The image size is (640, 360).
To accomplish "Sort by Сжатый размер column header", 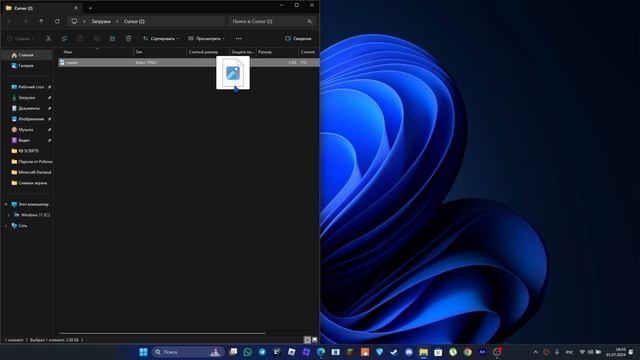I will point(208,52).
